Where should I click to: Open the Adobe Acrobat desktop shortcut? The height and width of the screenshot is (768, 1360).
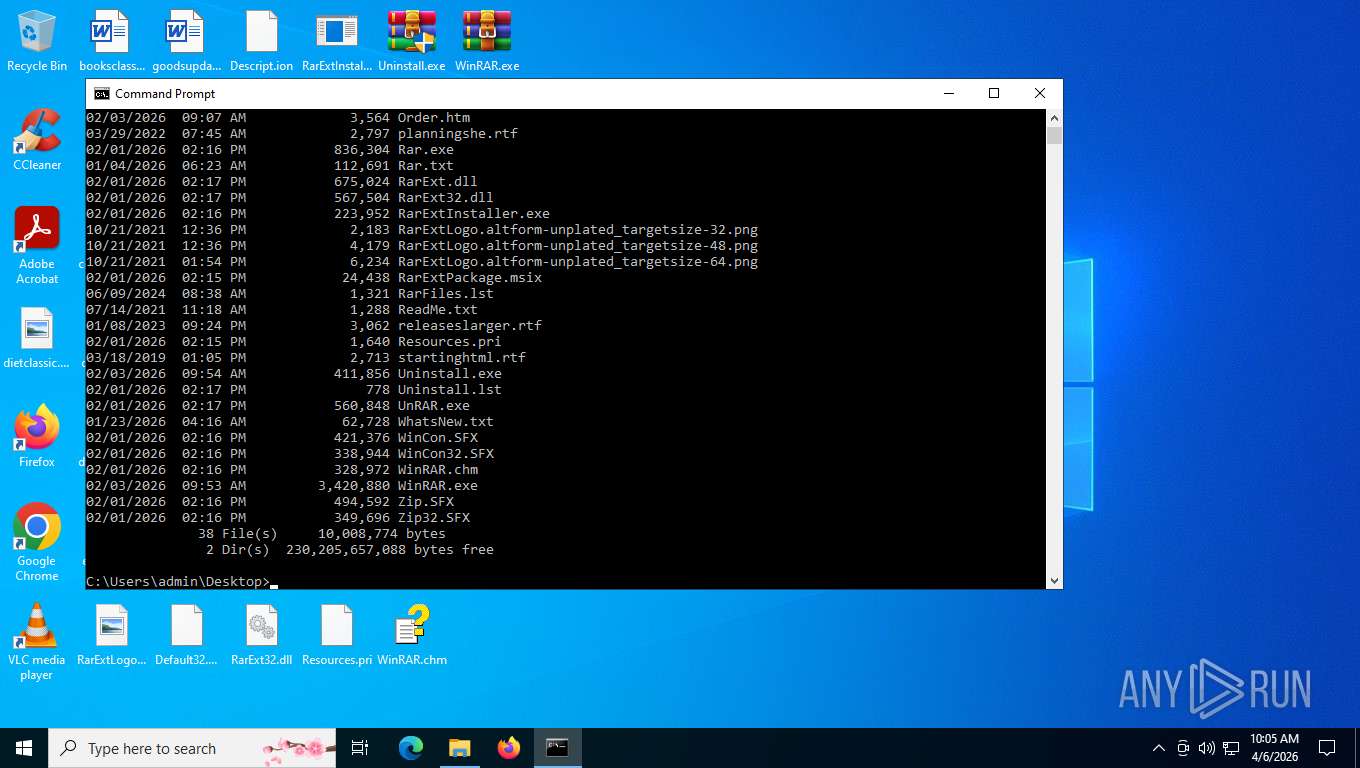[x=37, y=245]
